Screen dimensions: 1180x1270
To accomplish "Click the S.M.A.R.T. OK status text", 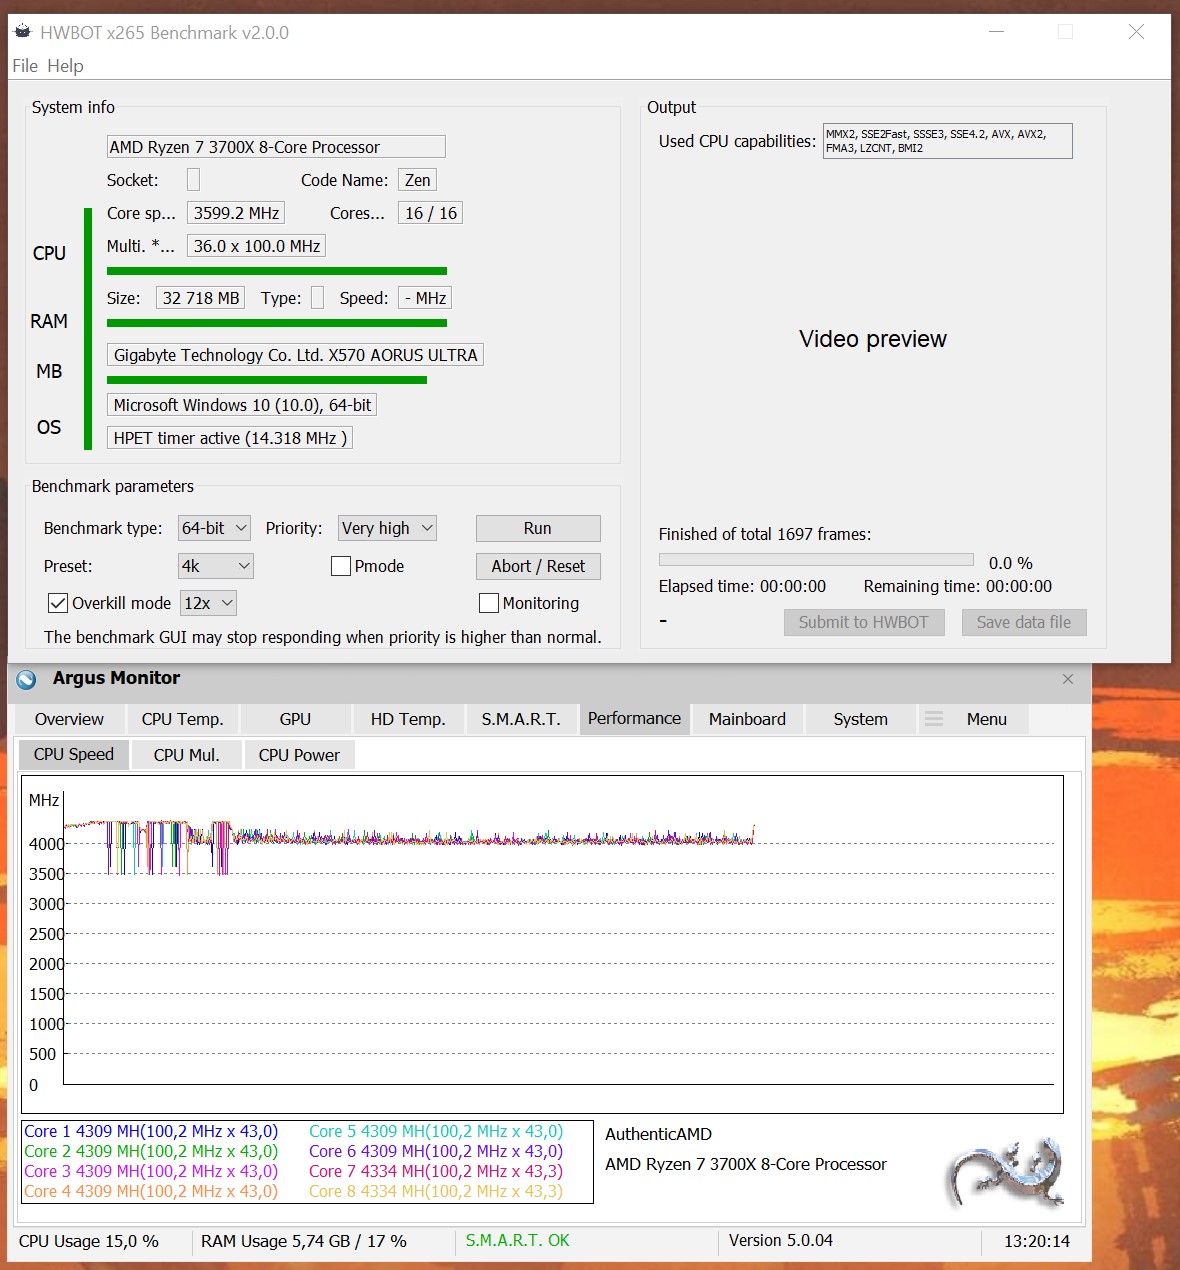I will 517,1241.
